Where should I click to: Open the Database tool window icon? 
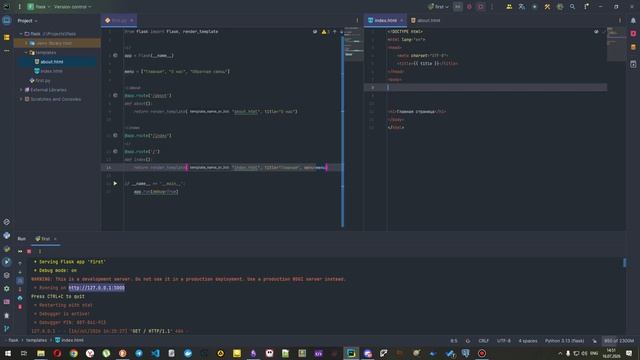click(x=633, y=47)
